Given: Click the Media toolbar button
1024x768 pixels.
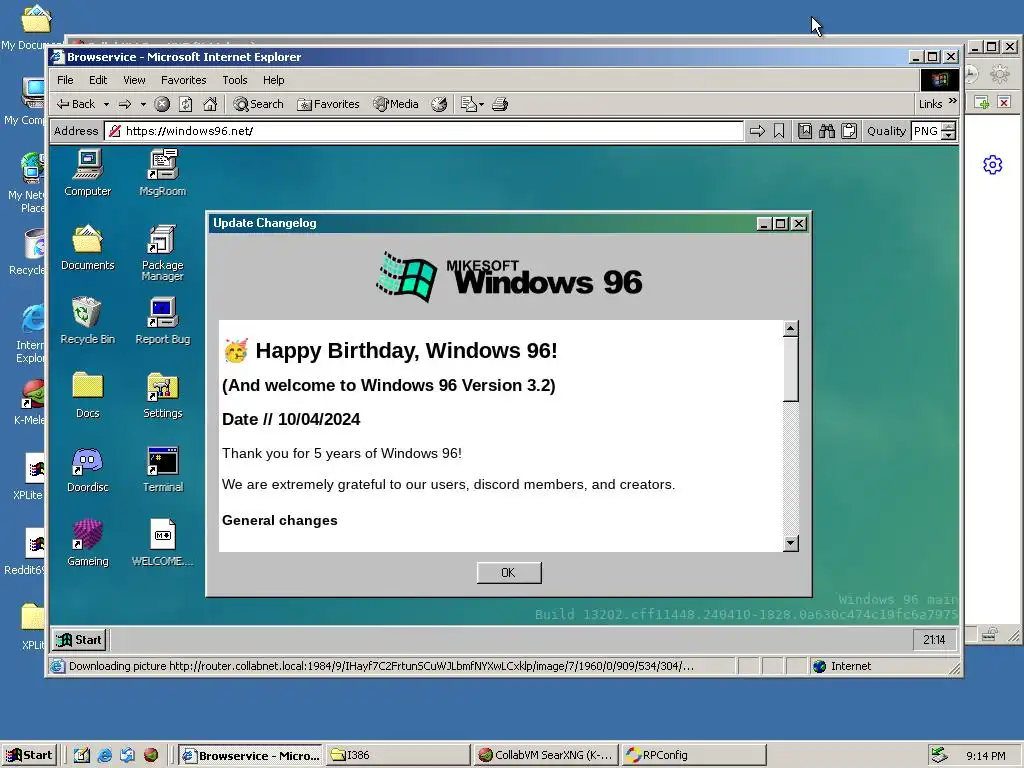Looking at the screenshot, I should [x=396, y=104].
